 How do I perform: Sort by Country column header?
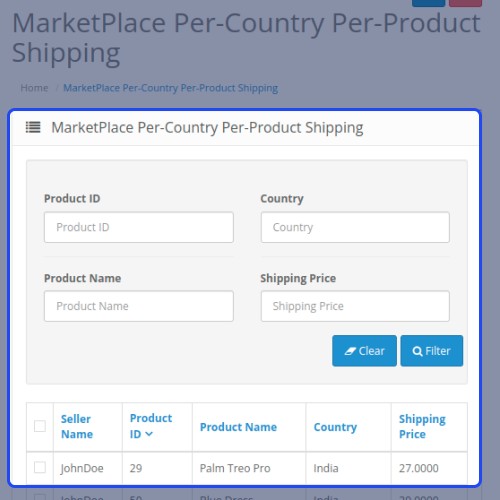click(335, 427)
